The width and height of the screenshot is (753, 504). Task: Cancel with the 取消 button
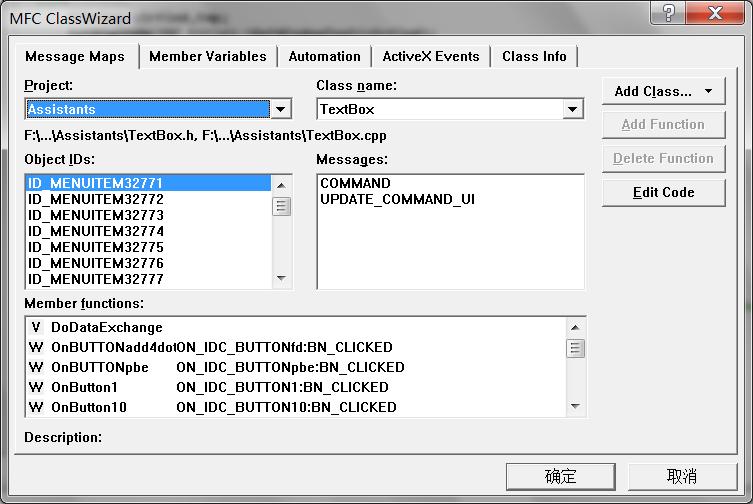coord(682,477)
